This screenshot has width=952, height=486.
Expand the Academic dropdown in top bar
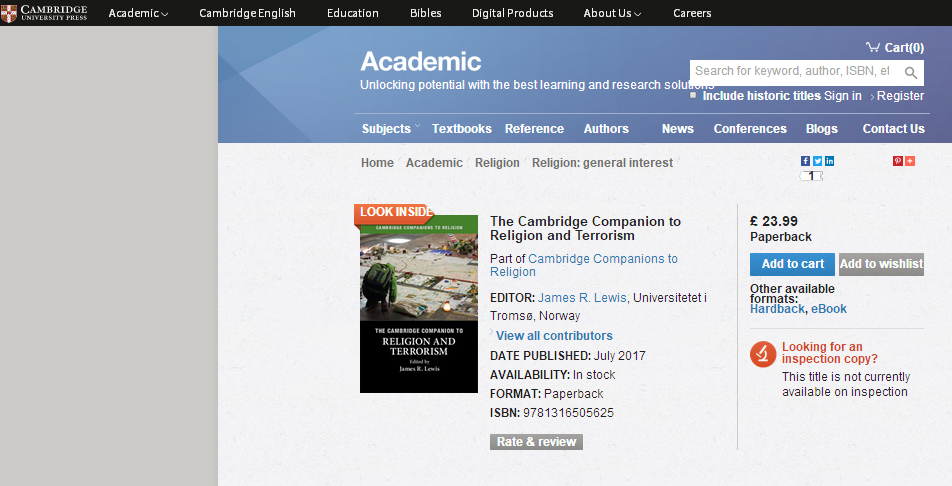click(x=138, y=13)
